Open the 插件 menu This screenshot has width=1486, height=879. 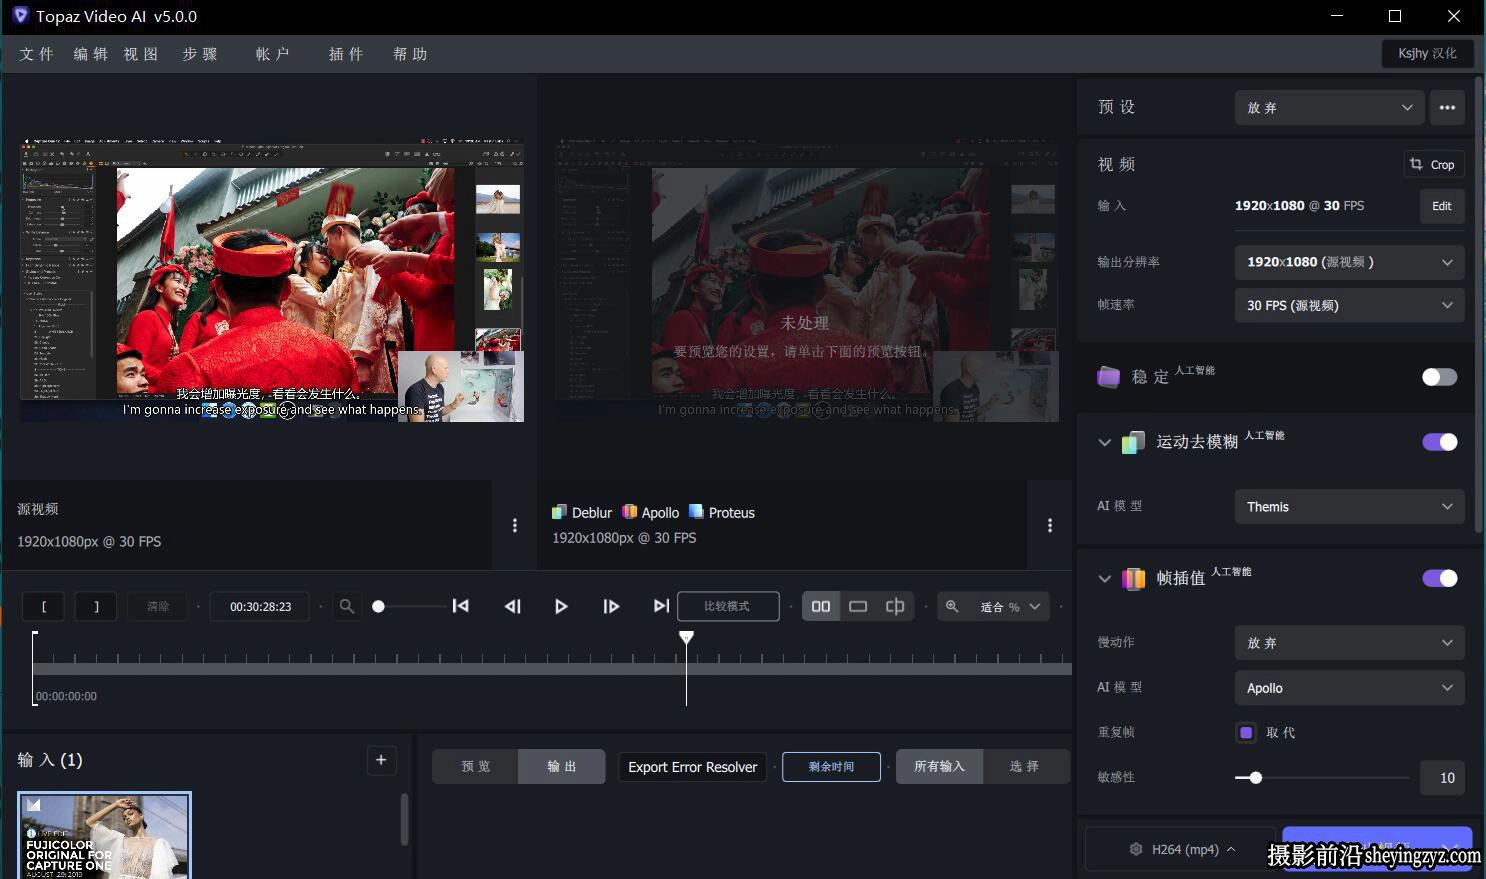(346, 54)
